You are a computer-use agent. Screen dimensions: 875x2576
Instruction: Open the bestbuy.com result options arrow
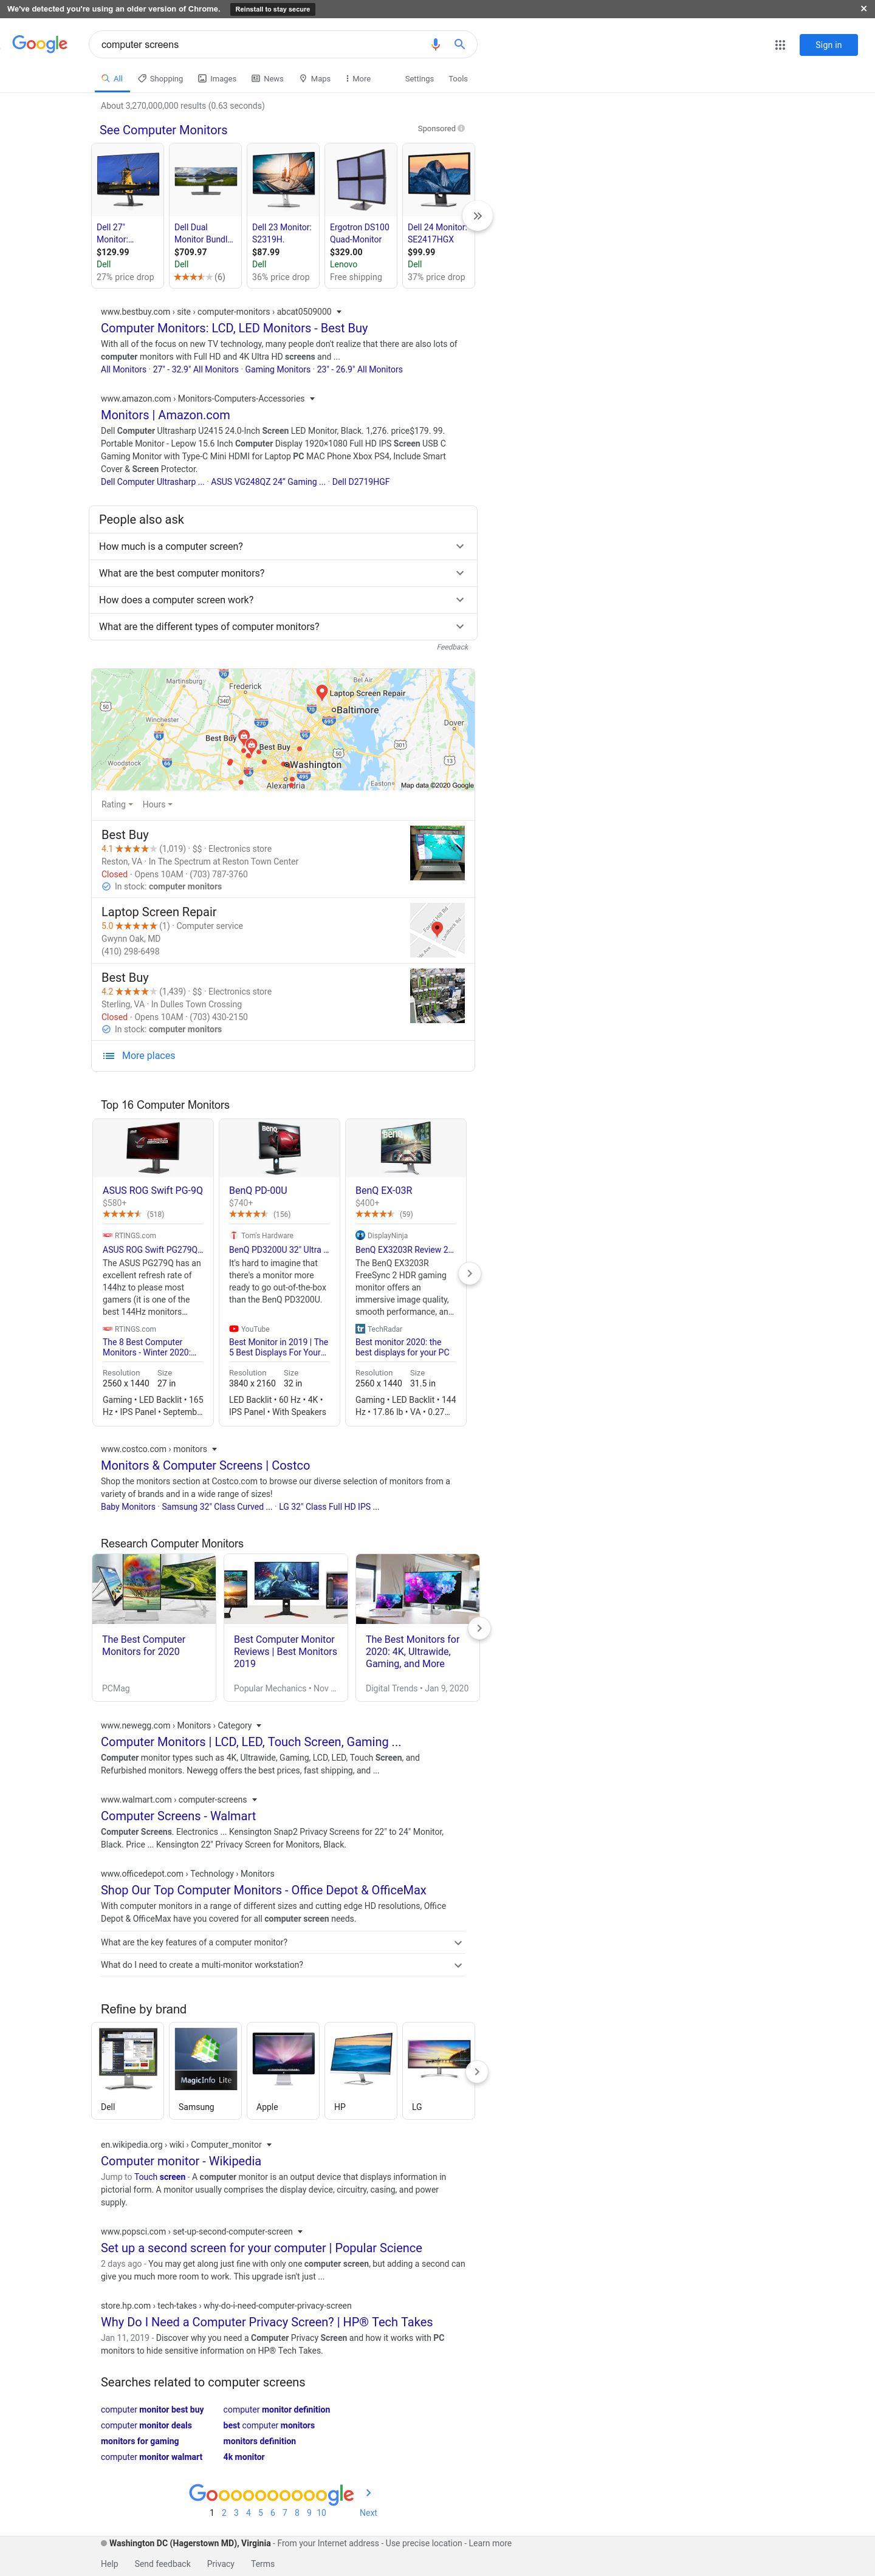339,312
